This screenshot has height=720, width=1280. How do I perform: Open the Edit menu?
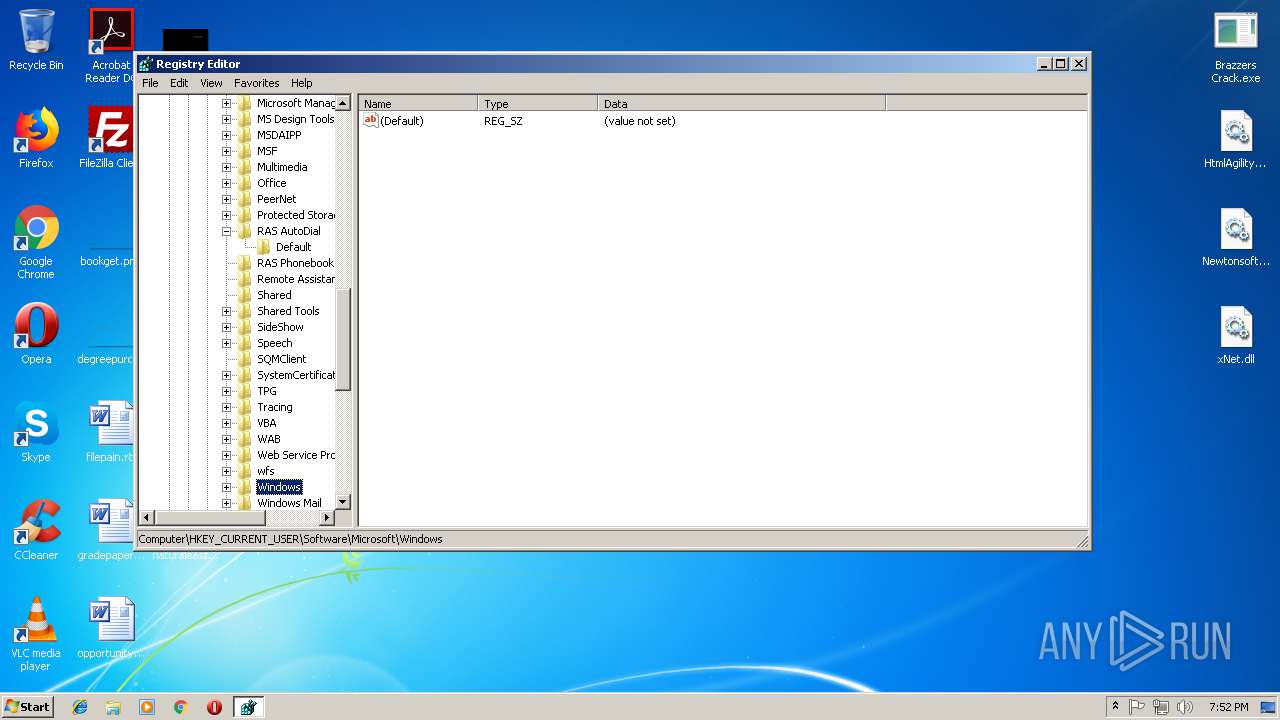[x=179, y=83]
